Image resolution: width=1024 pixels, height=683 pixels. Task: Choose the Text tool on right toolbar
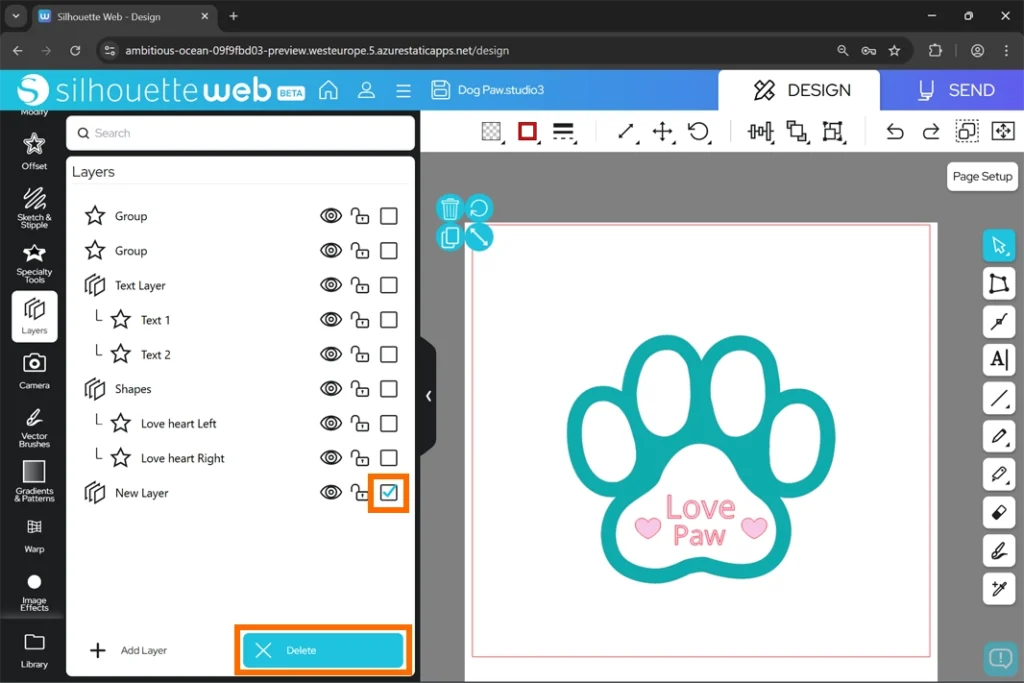tap(998, 359)
